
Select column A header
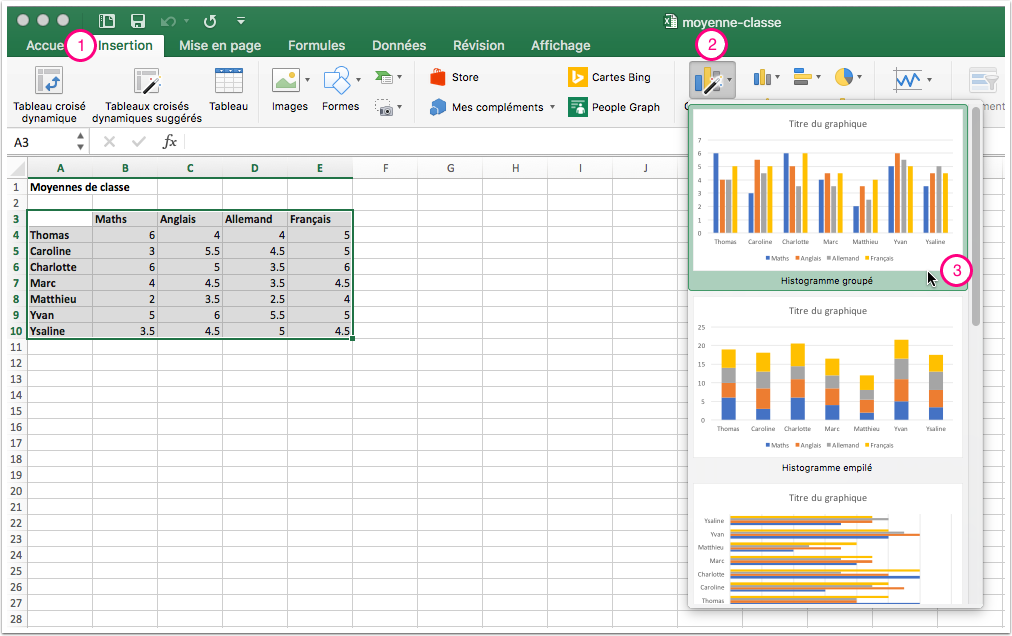click(60, 169)
